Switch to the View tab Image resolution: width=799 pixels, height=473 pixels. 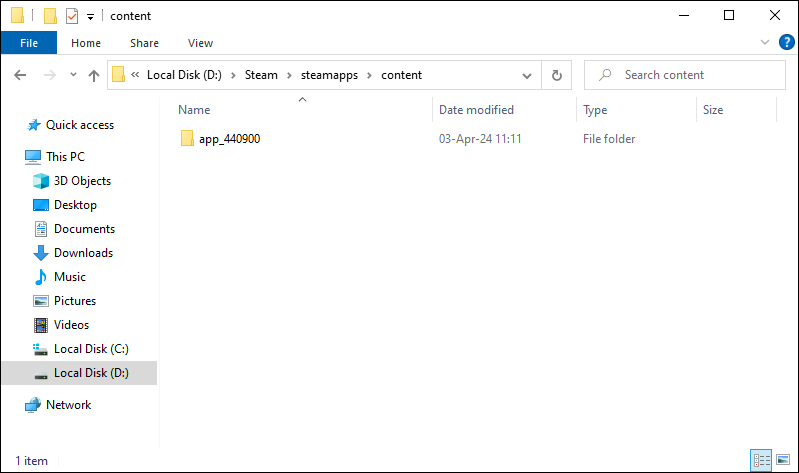tap(200, 43)
